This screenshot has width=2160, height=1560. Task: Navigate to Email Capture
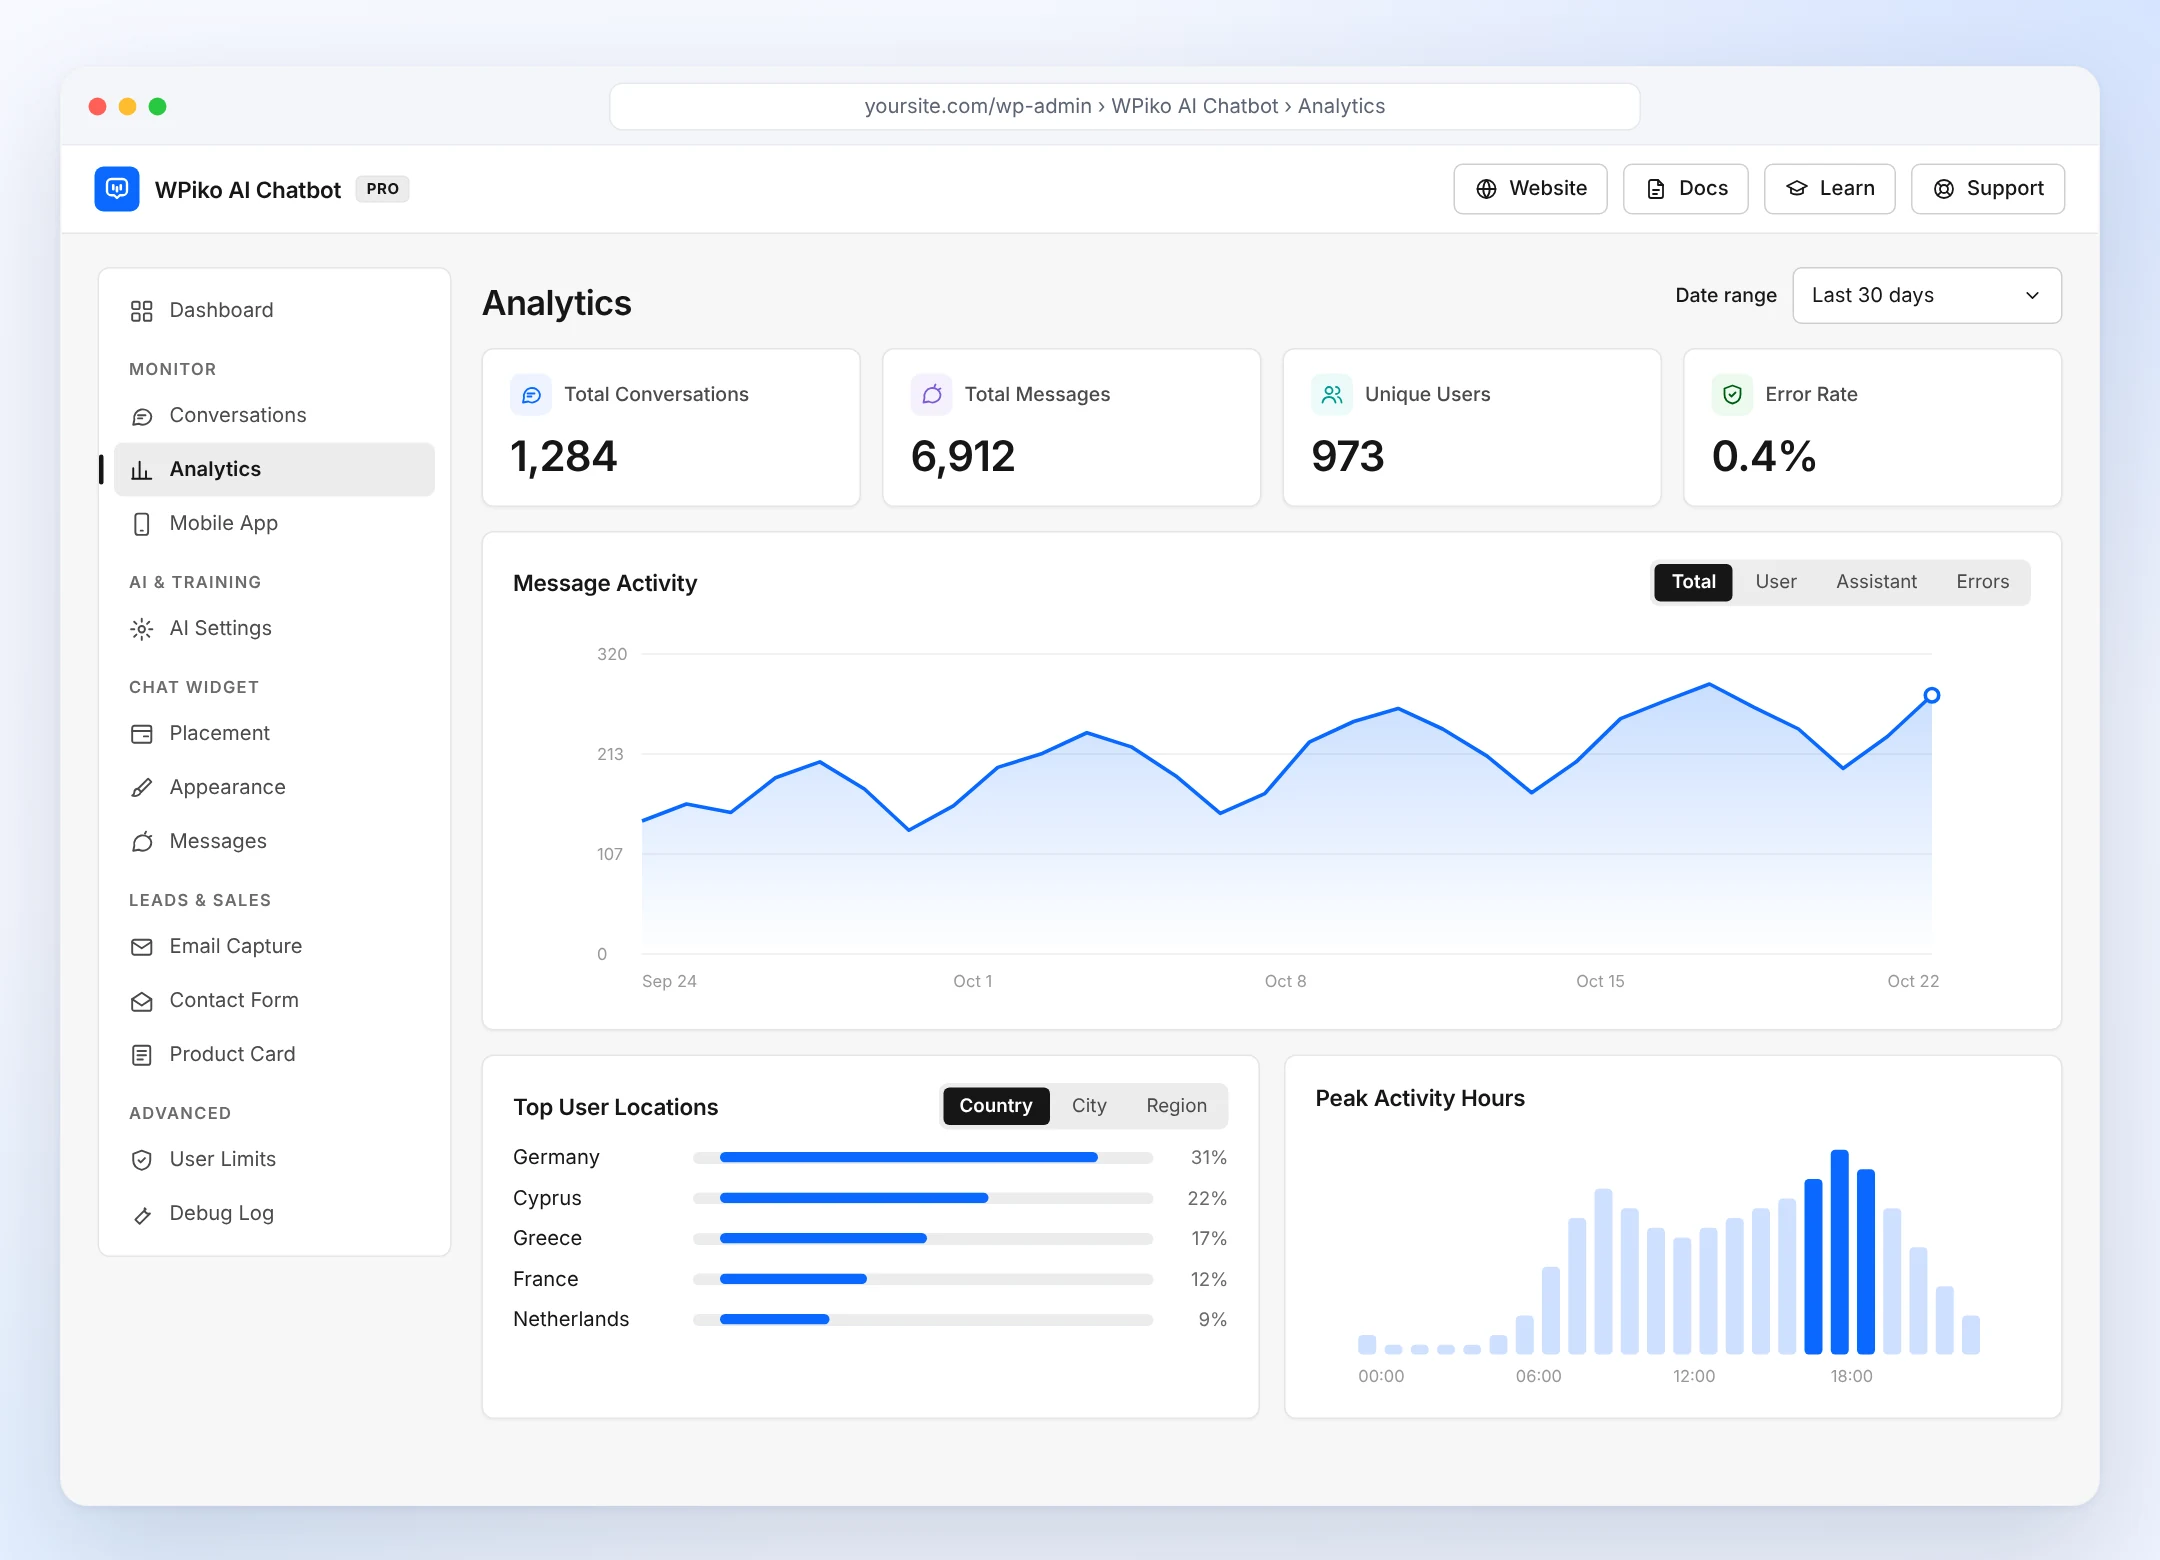coord(274,947)
